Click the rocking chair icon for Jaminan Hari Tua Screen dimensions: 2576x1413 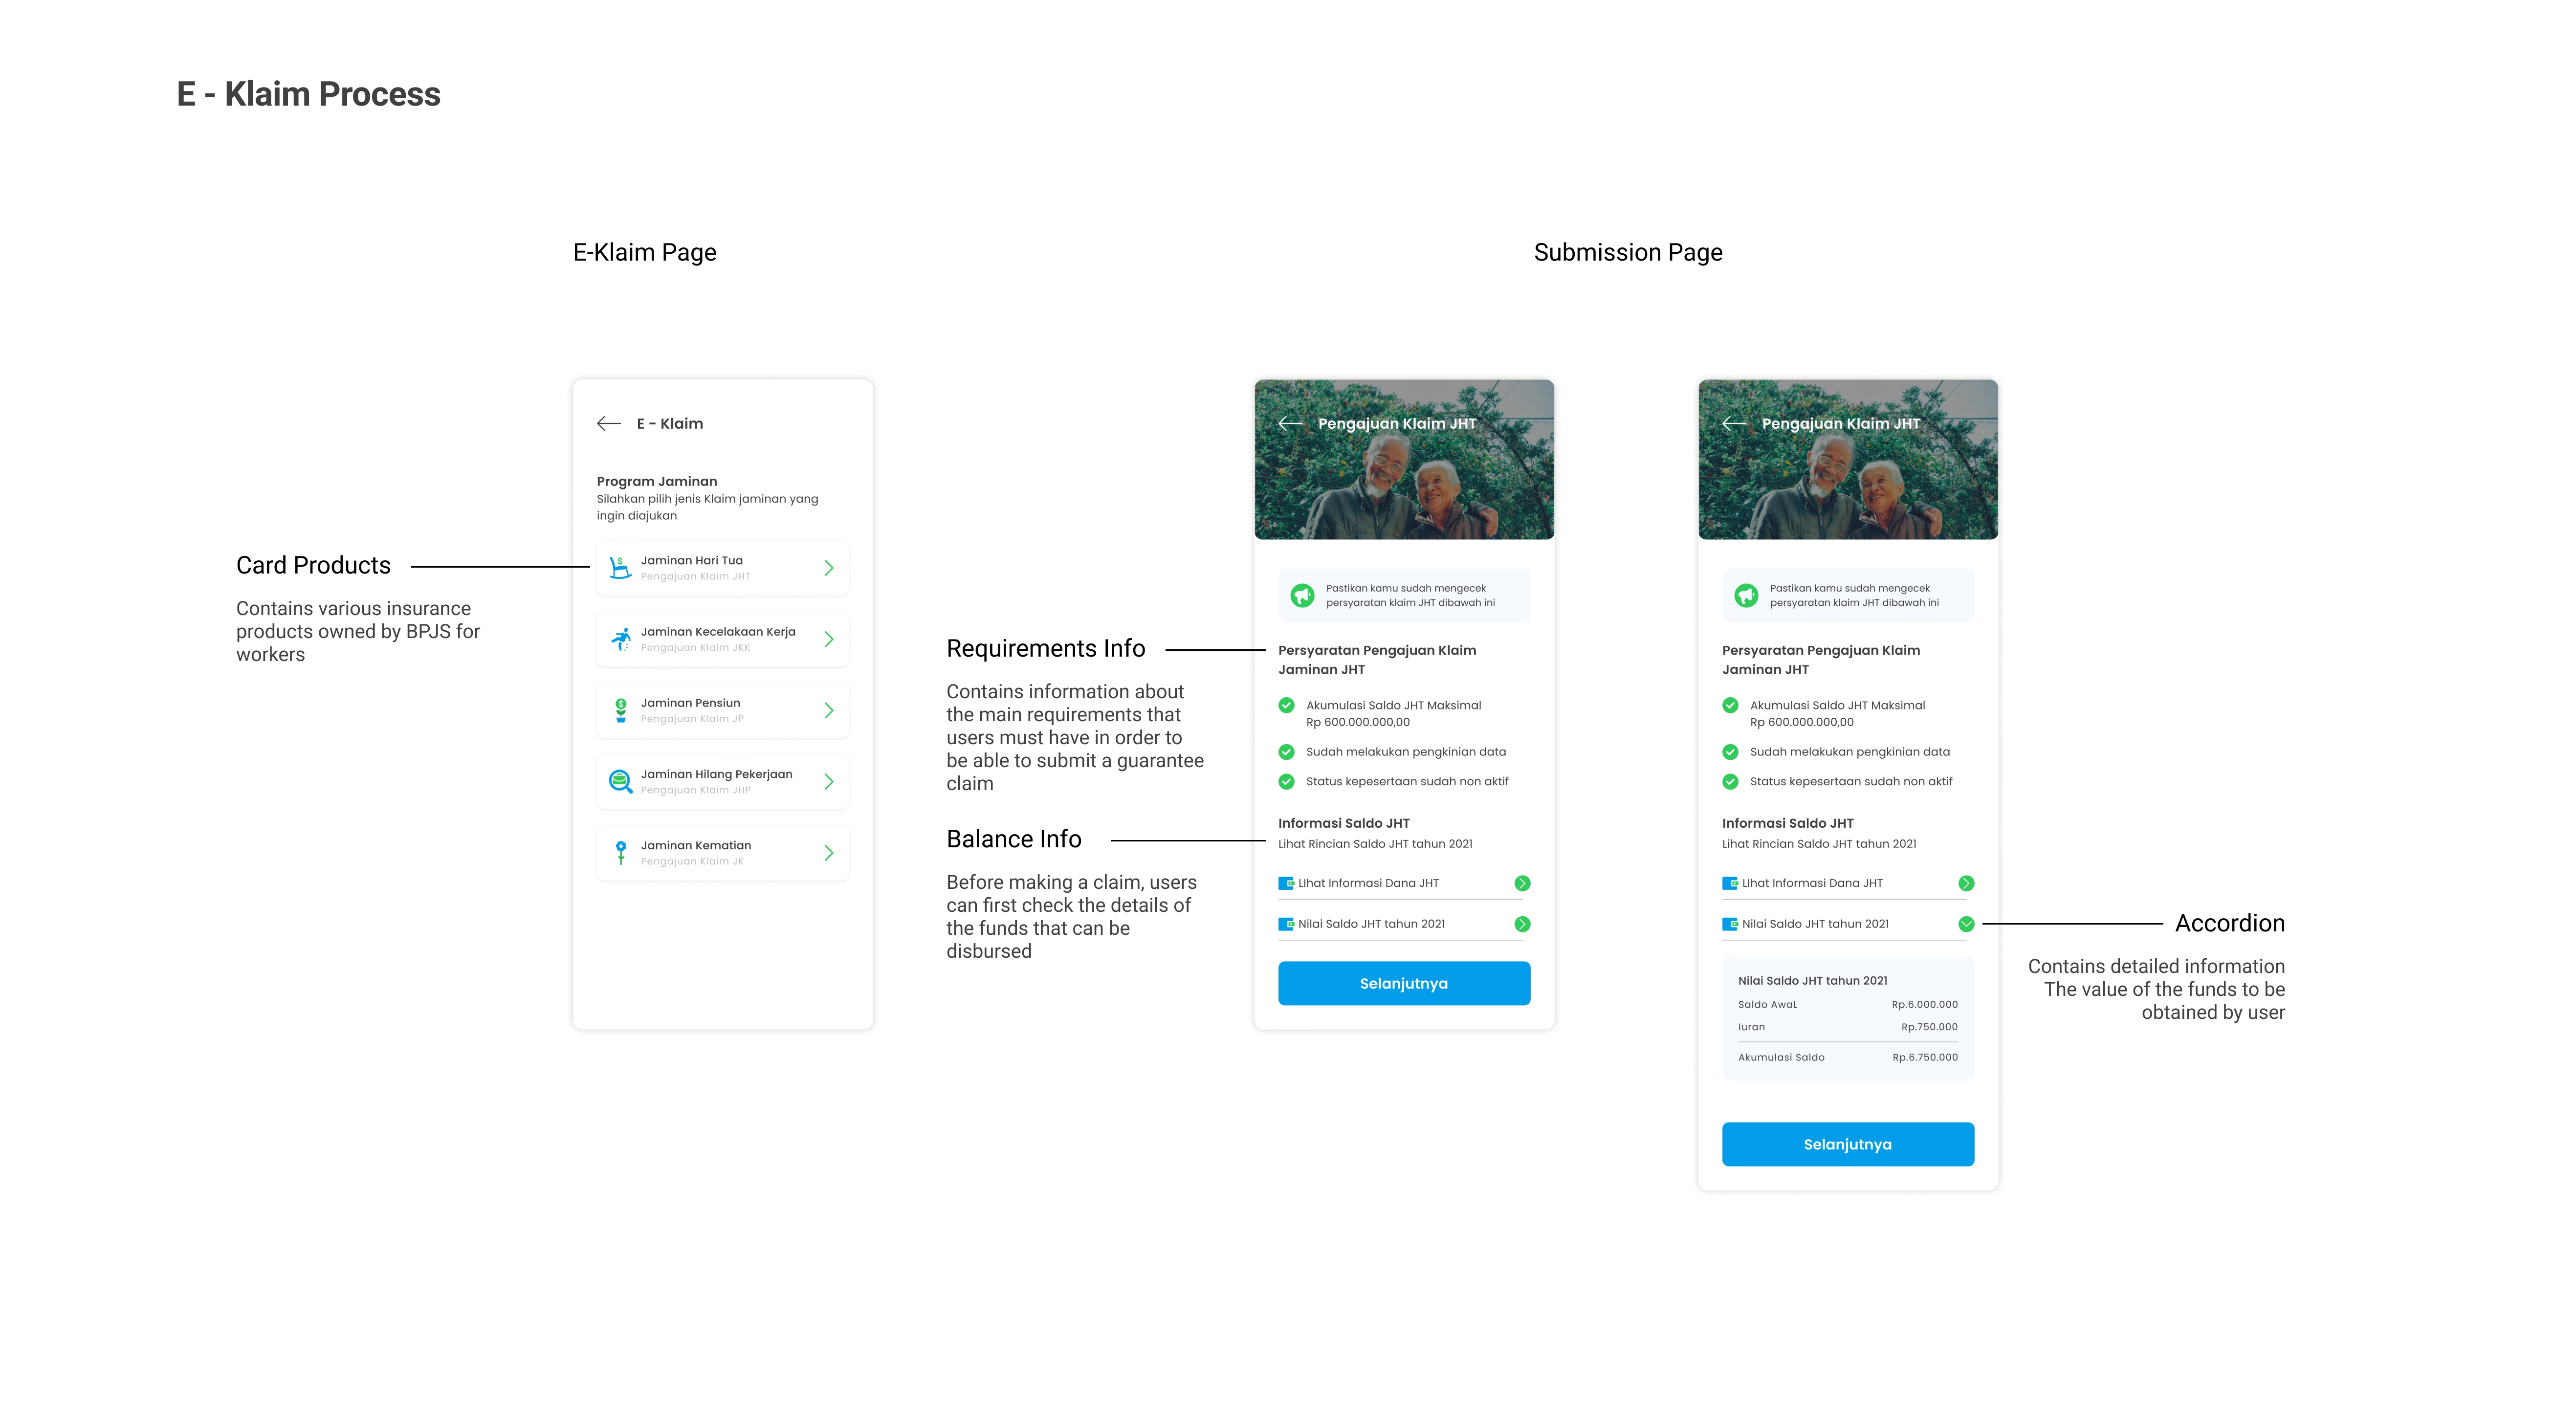620,568
